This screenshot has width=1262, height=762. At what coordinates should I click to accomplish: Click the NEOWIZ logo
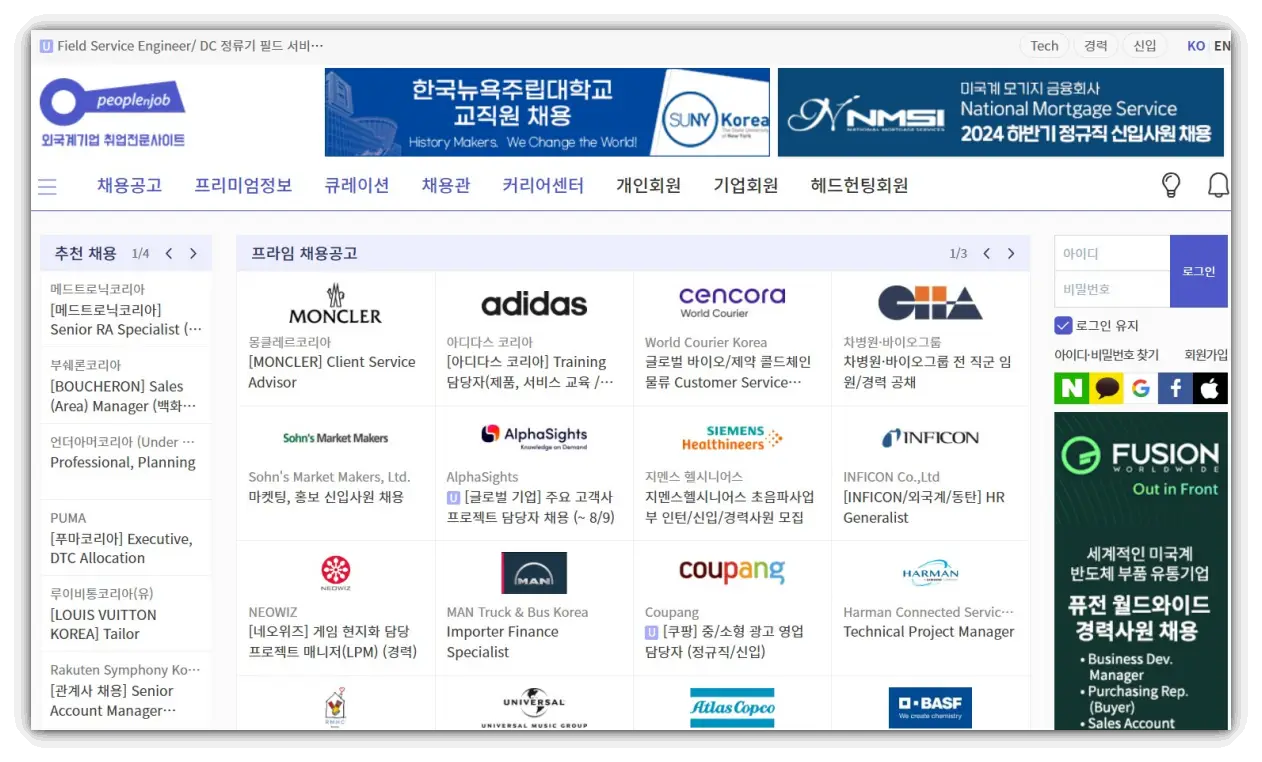point(335,572)
